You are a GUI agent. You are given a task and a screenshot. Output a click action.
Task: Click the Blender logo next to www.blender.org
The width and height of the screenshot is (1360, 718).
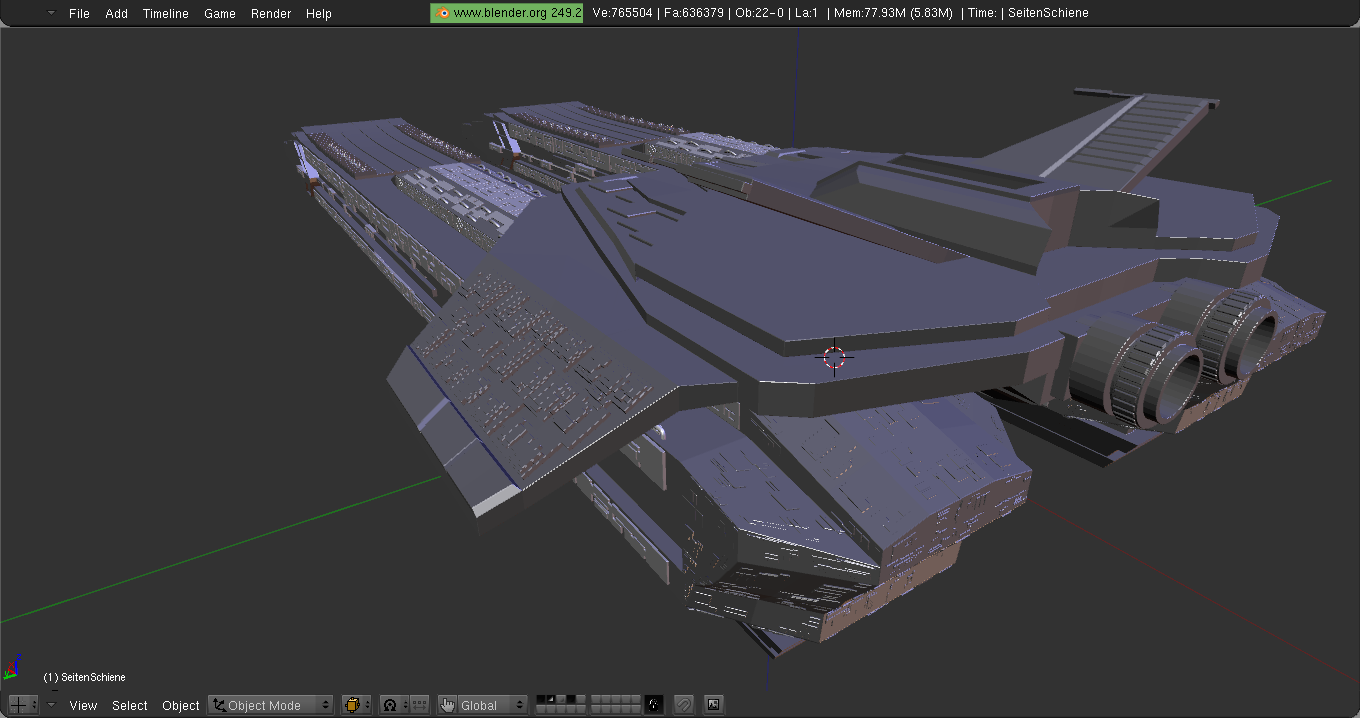pyautogui.click(x=441, y=13)
